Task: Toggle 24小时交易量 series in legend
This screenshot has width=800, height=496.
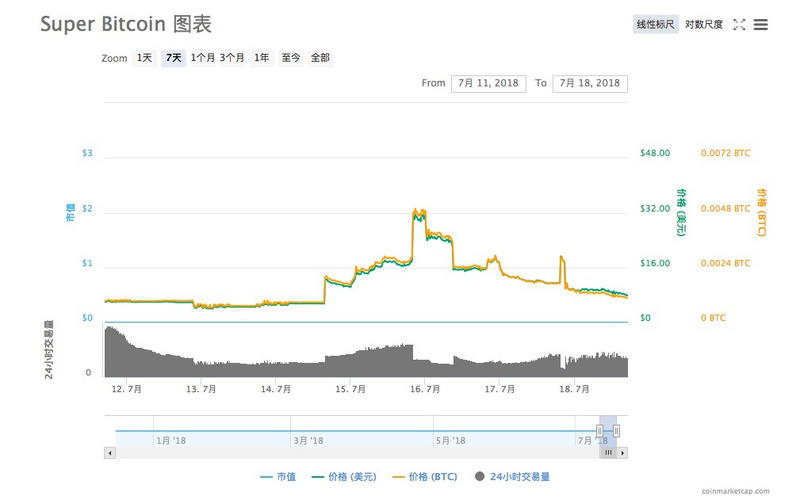Action: click(512, 477)
